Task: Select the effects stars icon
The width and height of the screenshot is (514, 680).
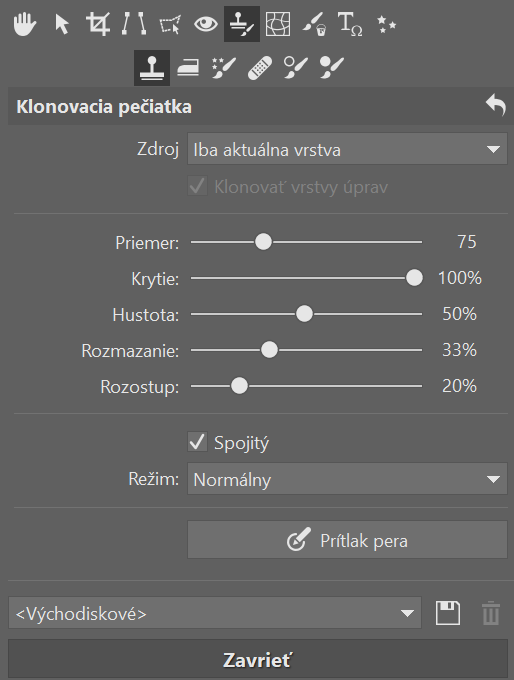Action: pyautogui.click(x=386, y=24)
